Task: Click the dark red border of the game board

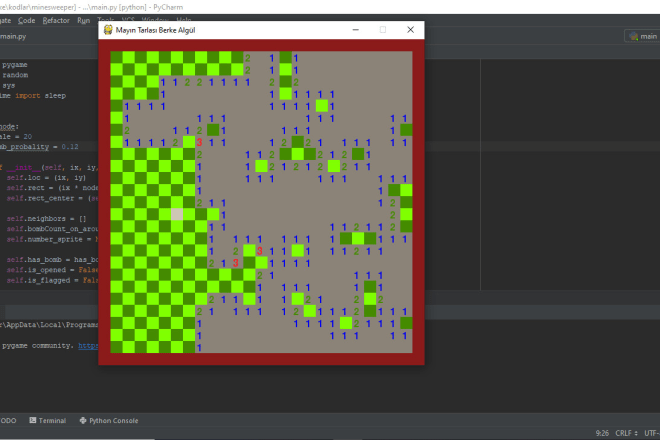Action: [x=104, y=200]
